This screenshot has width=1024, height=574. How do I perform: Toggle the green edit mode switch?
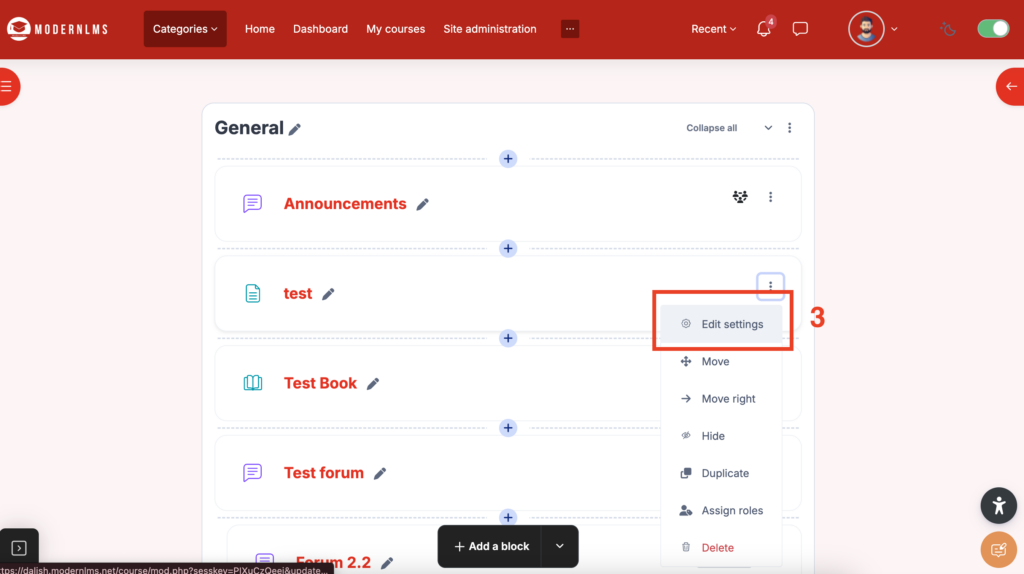click(993, 29)
